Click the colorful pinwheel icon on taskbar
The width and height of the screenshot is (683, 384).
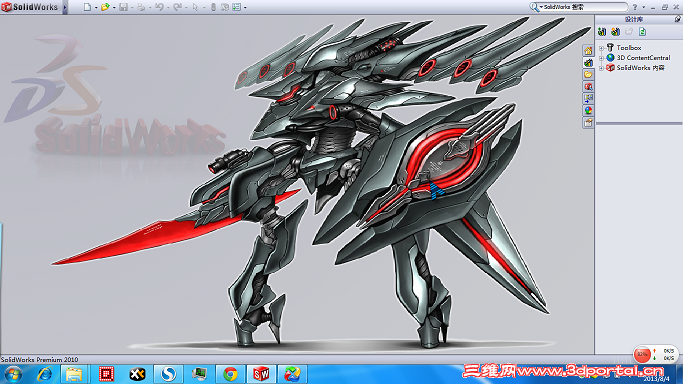pos(292,374)
